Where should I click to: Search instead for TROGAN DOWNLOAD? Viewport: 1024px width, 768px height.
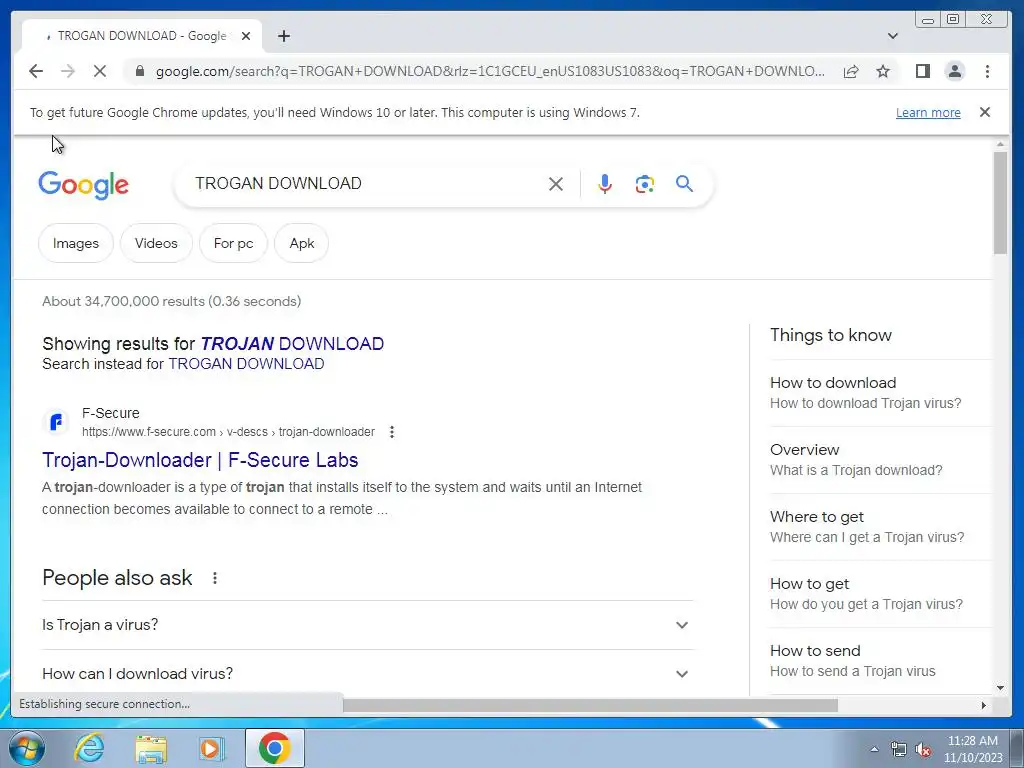(246, 364)
